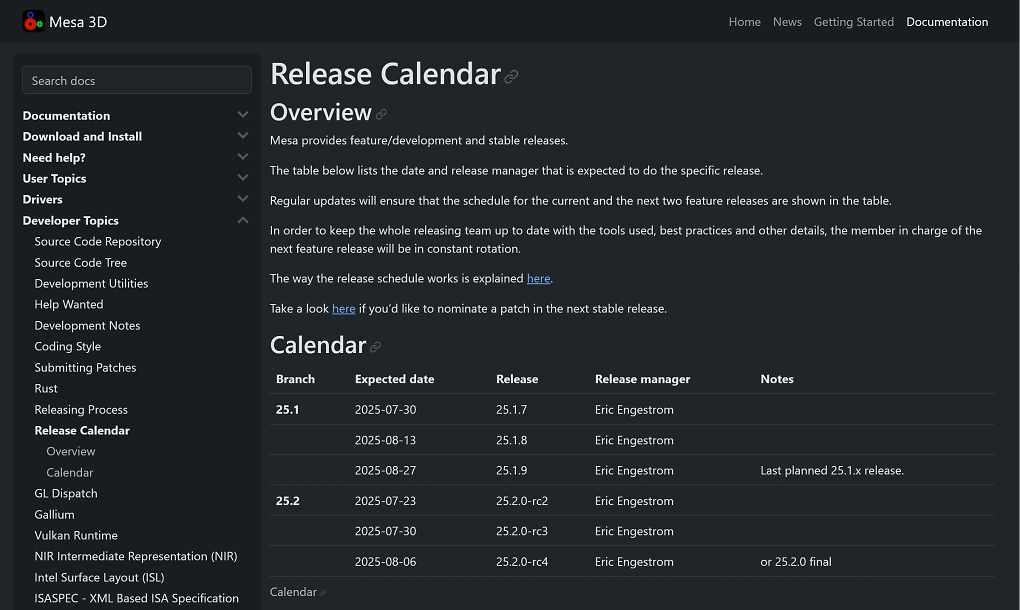Open Documentation in top navigation

tap(947, 22)
